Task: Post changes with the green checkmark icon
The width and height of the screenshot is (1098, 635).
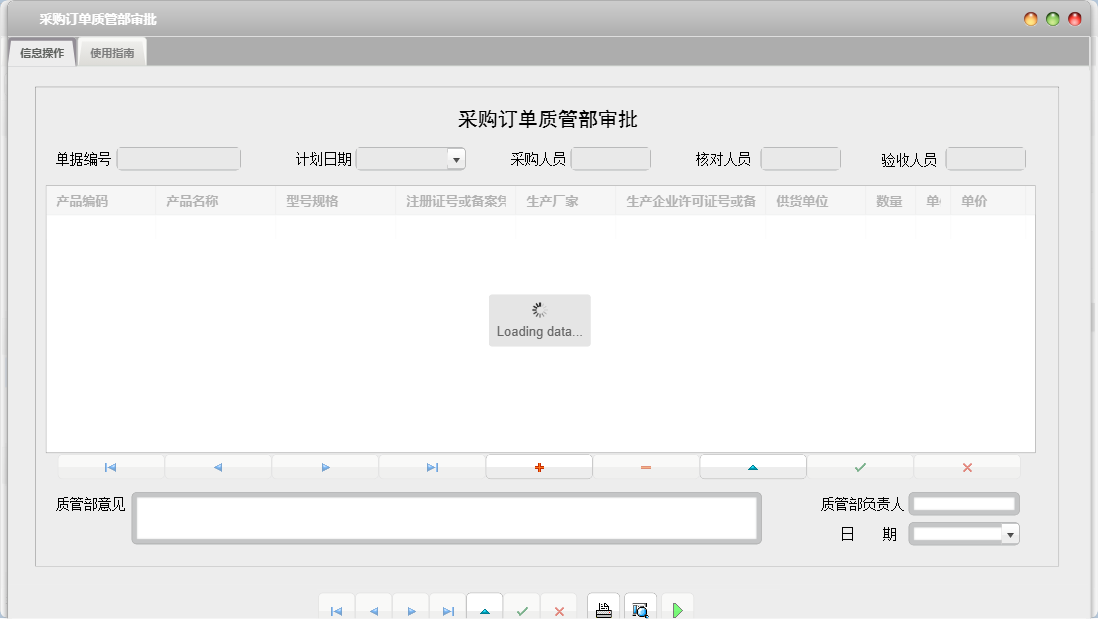Action: tap(860, 466)
